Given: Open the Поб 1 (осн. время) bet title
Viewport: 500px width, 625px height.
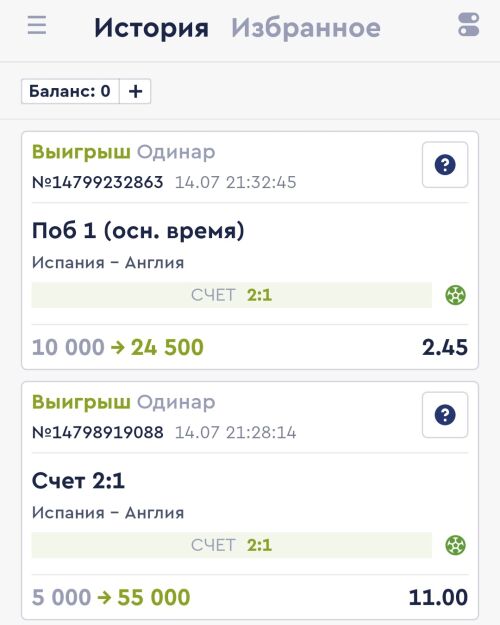Looking at the screenshot, I should pyautogui.click(x=138, y=230).
